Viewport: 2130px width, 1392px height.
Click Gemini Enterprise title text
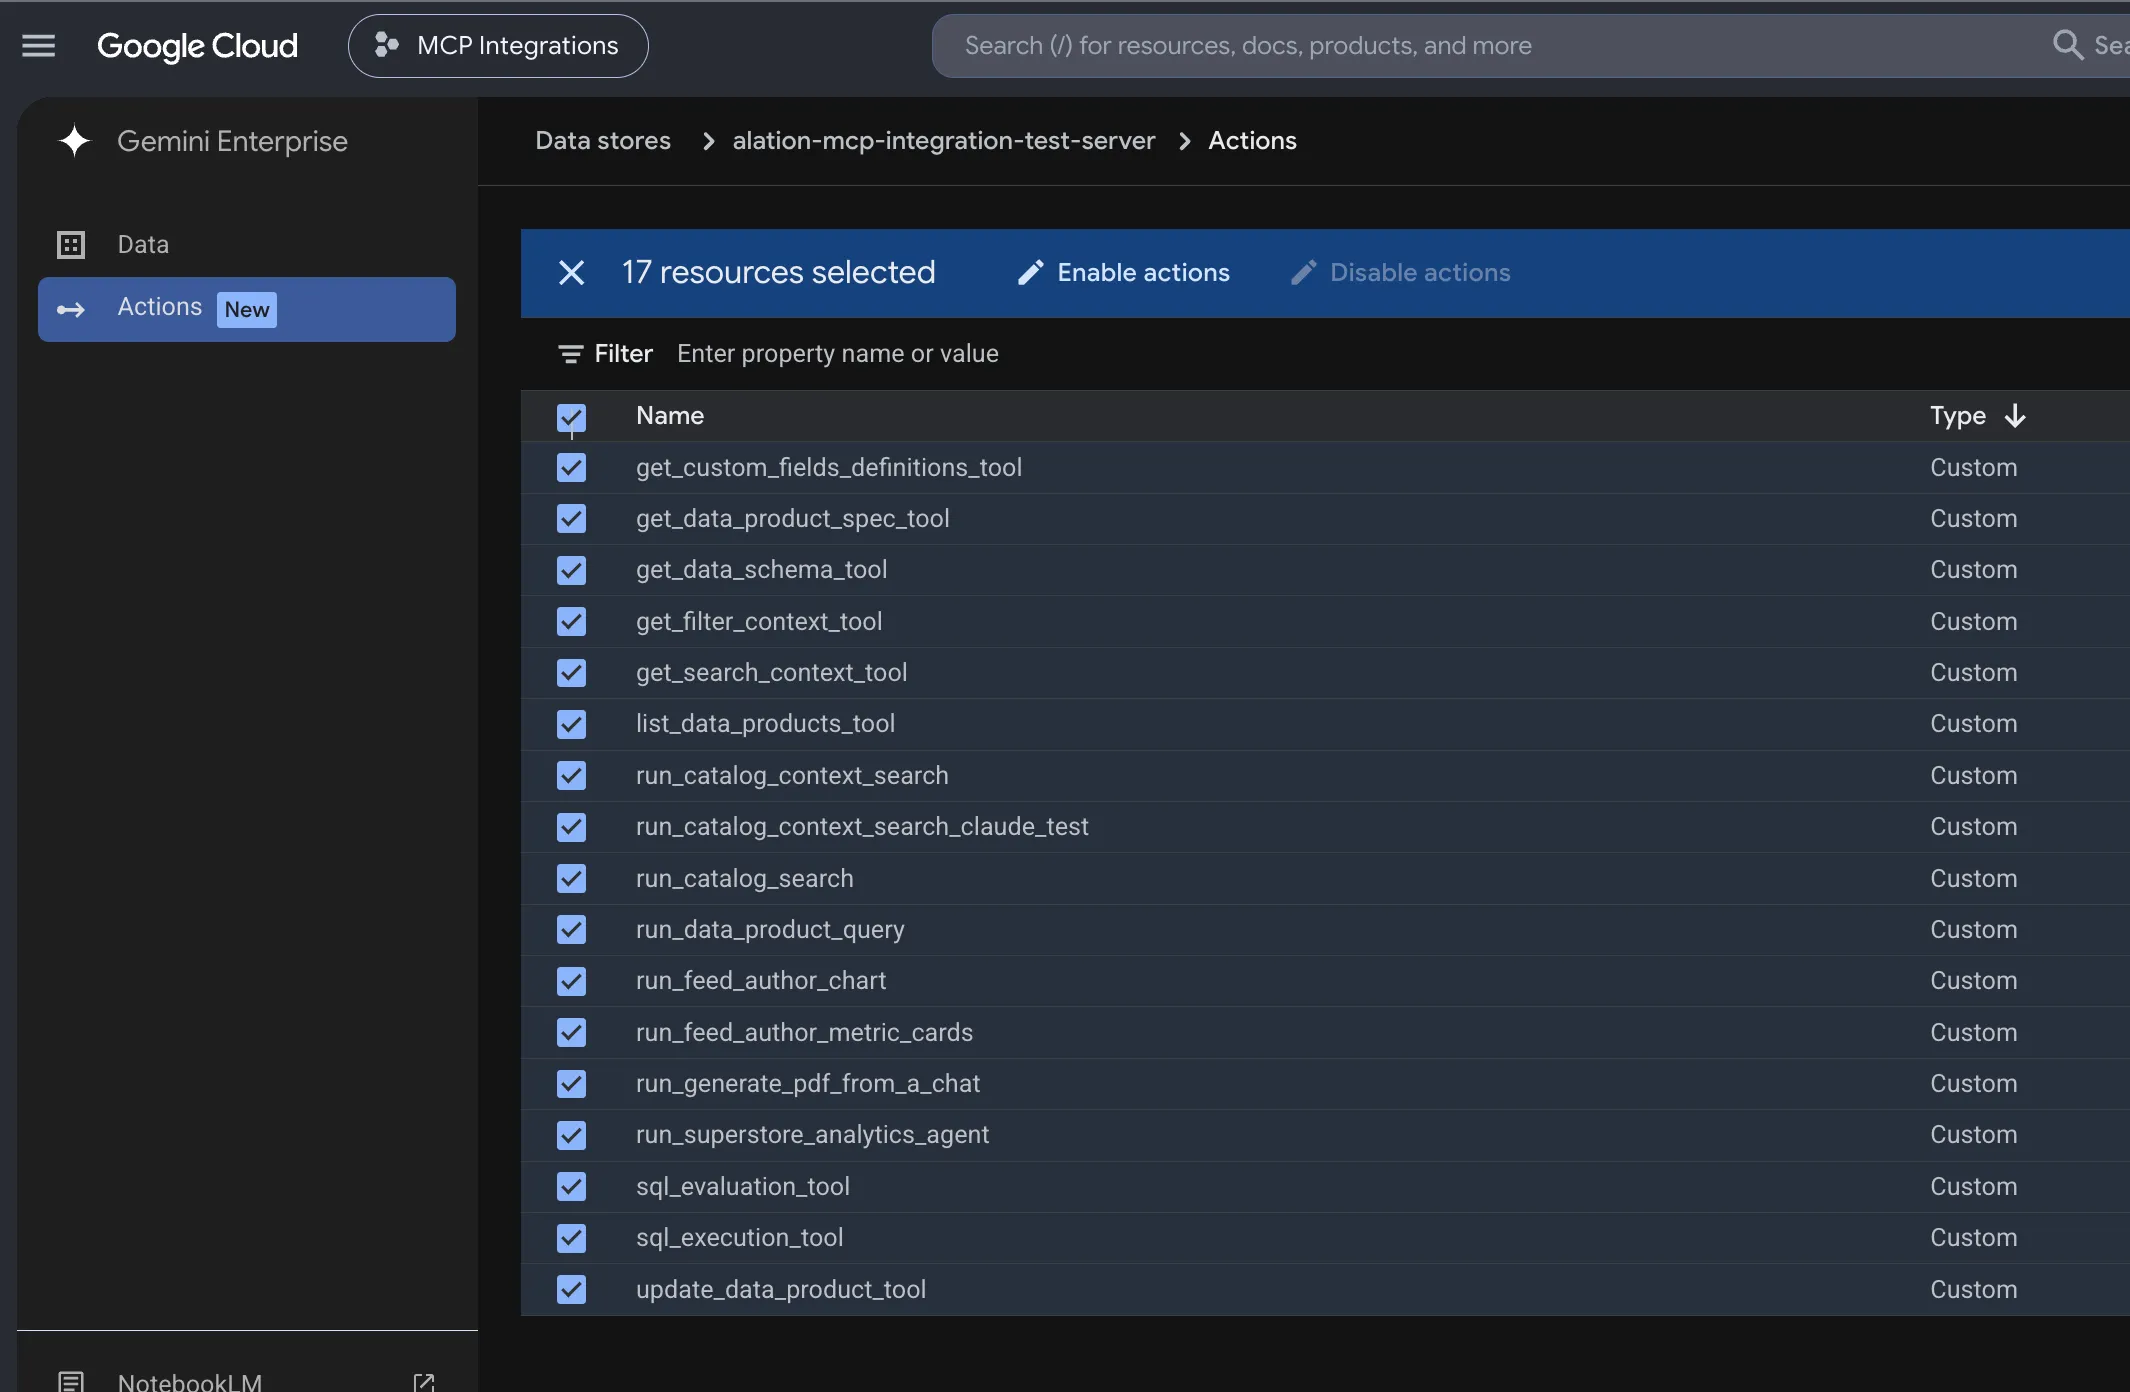(232, 141)
